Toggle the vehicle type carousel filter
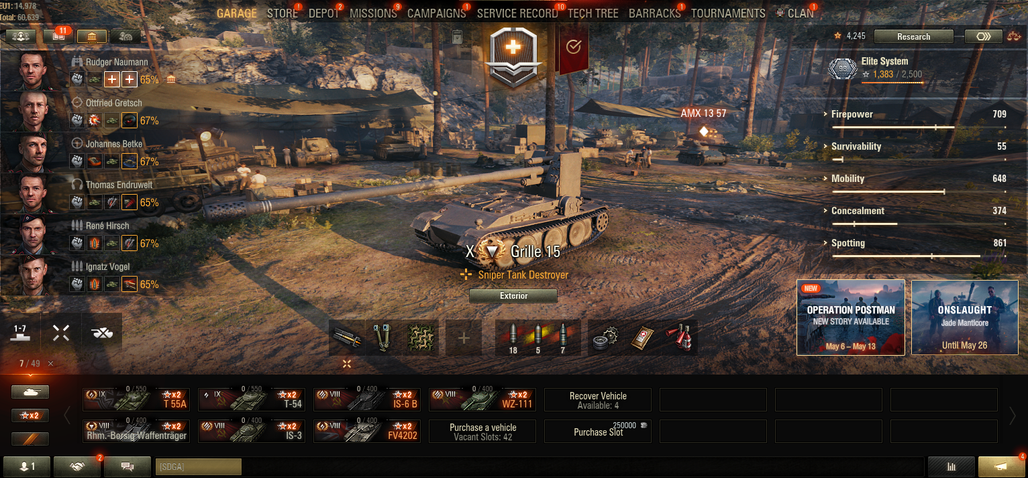This screenshot has width=1028, height=478. click(x=30, y=392)
